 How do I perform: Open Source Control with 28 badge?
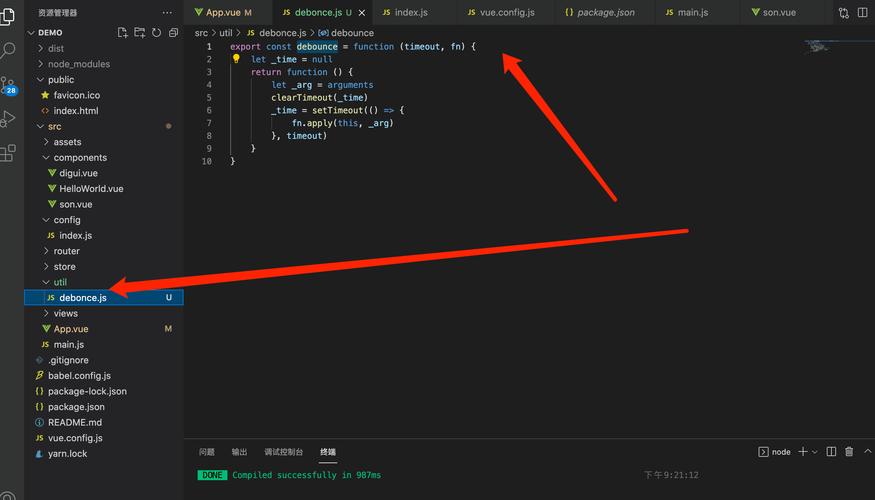click(x=9, y=86)
